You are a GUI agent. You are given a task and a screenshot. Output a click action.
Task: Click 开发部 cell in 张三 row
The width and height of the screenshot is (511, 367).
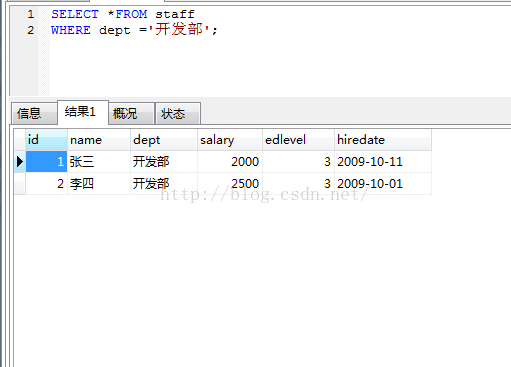coord(164,162)
